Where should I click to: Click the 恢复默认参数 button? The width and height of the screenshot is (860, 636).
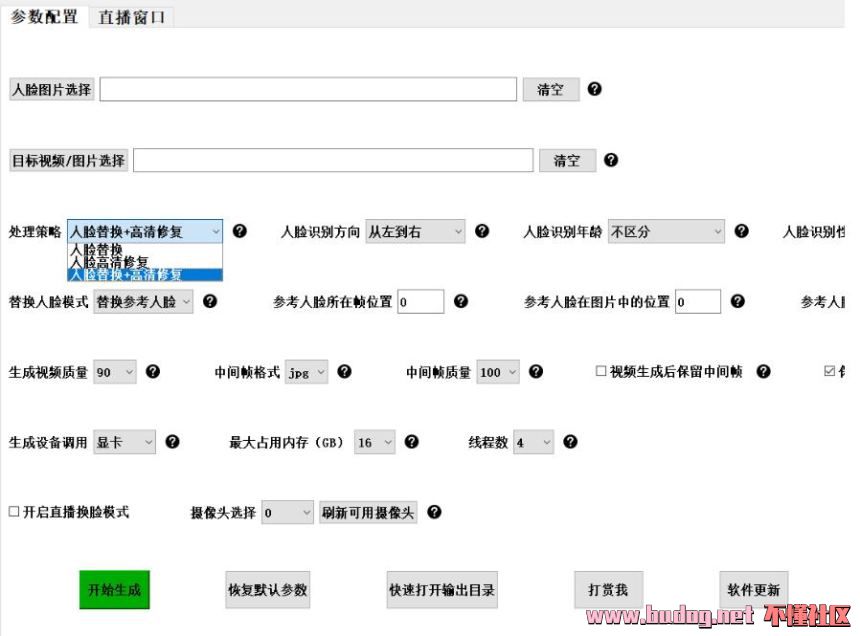(268, 590)
